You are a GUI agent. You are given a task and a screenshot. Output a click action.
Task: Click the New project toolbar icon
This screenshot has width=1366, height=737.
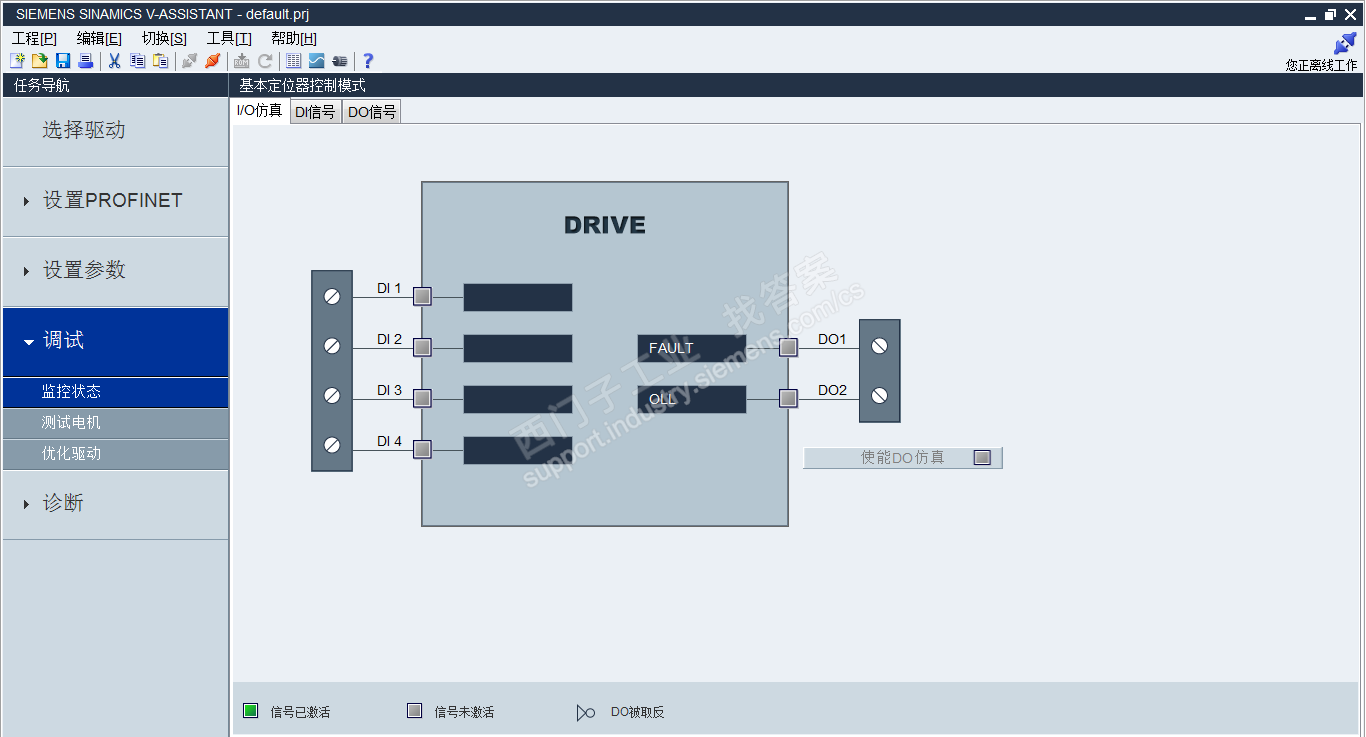(x=17, y=61)
